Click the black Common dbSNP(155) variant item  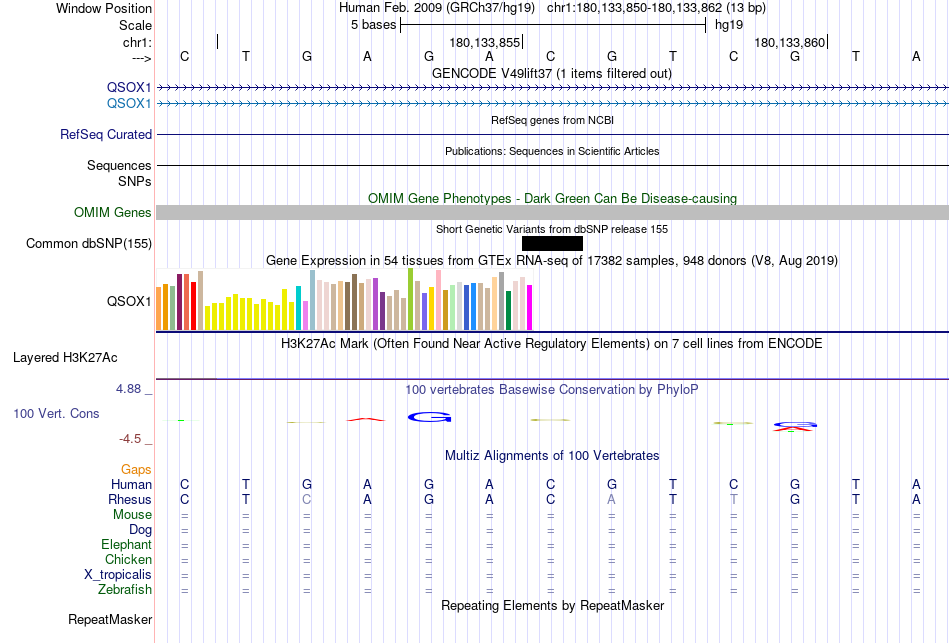tap(552, 244)
